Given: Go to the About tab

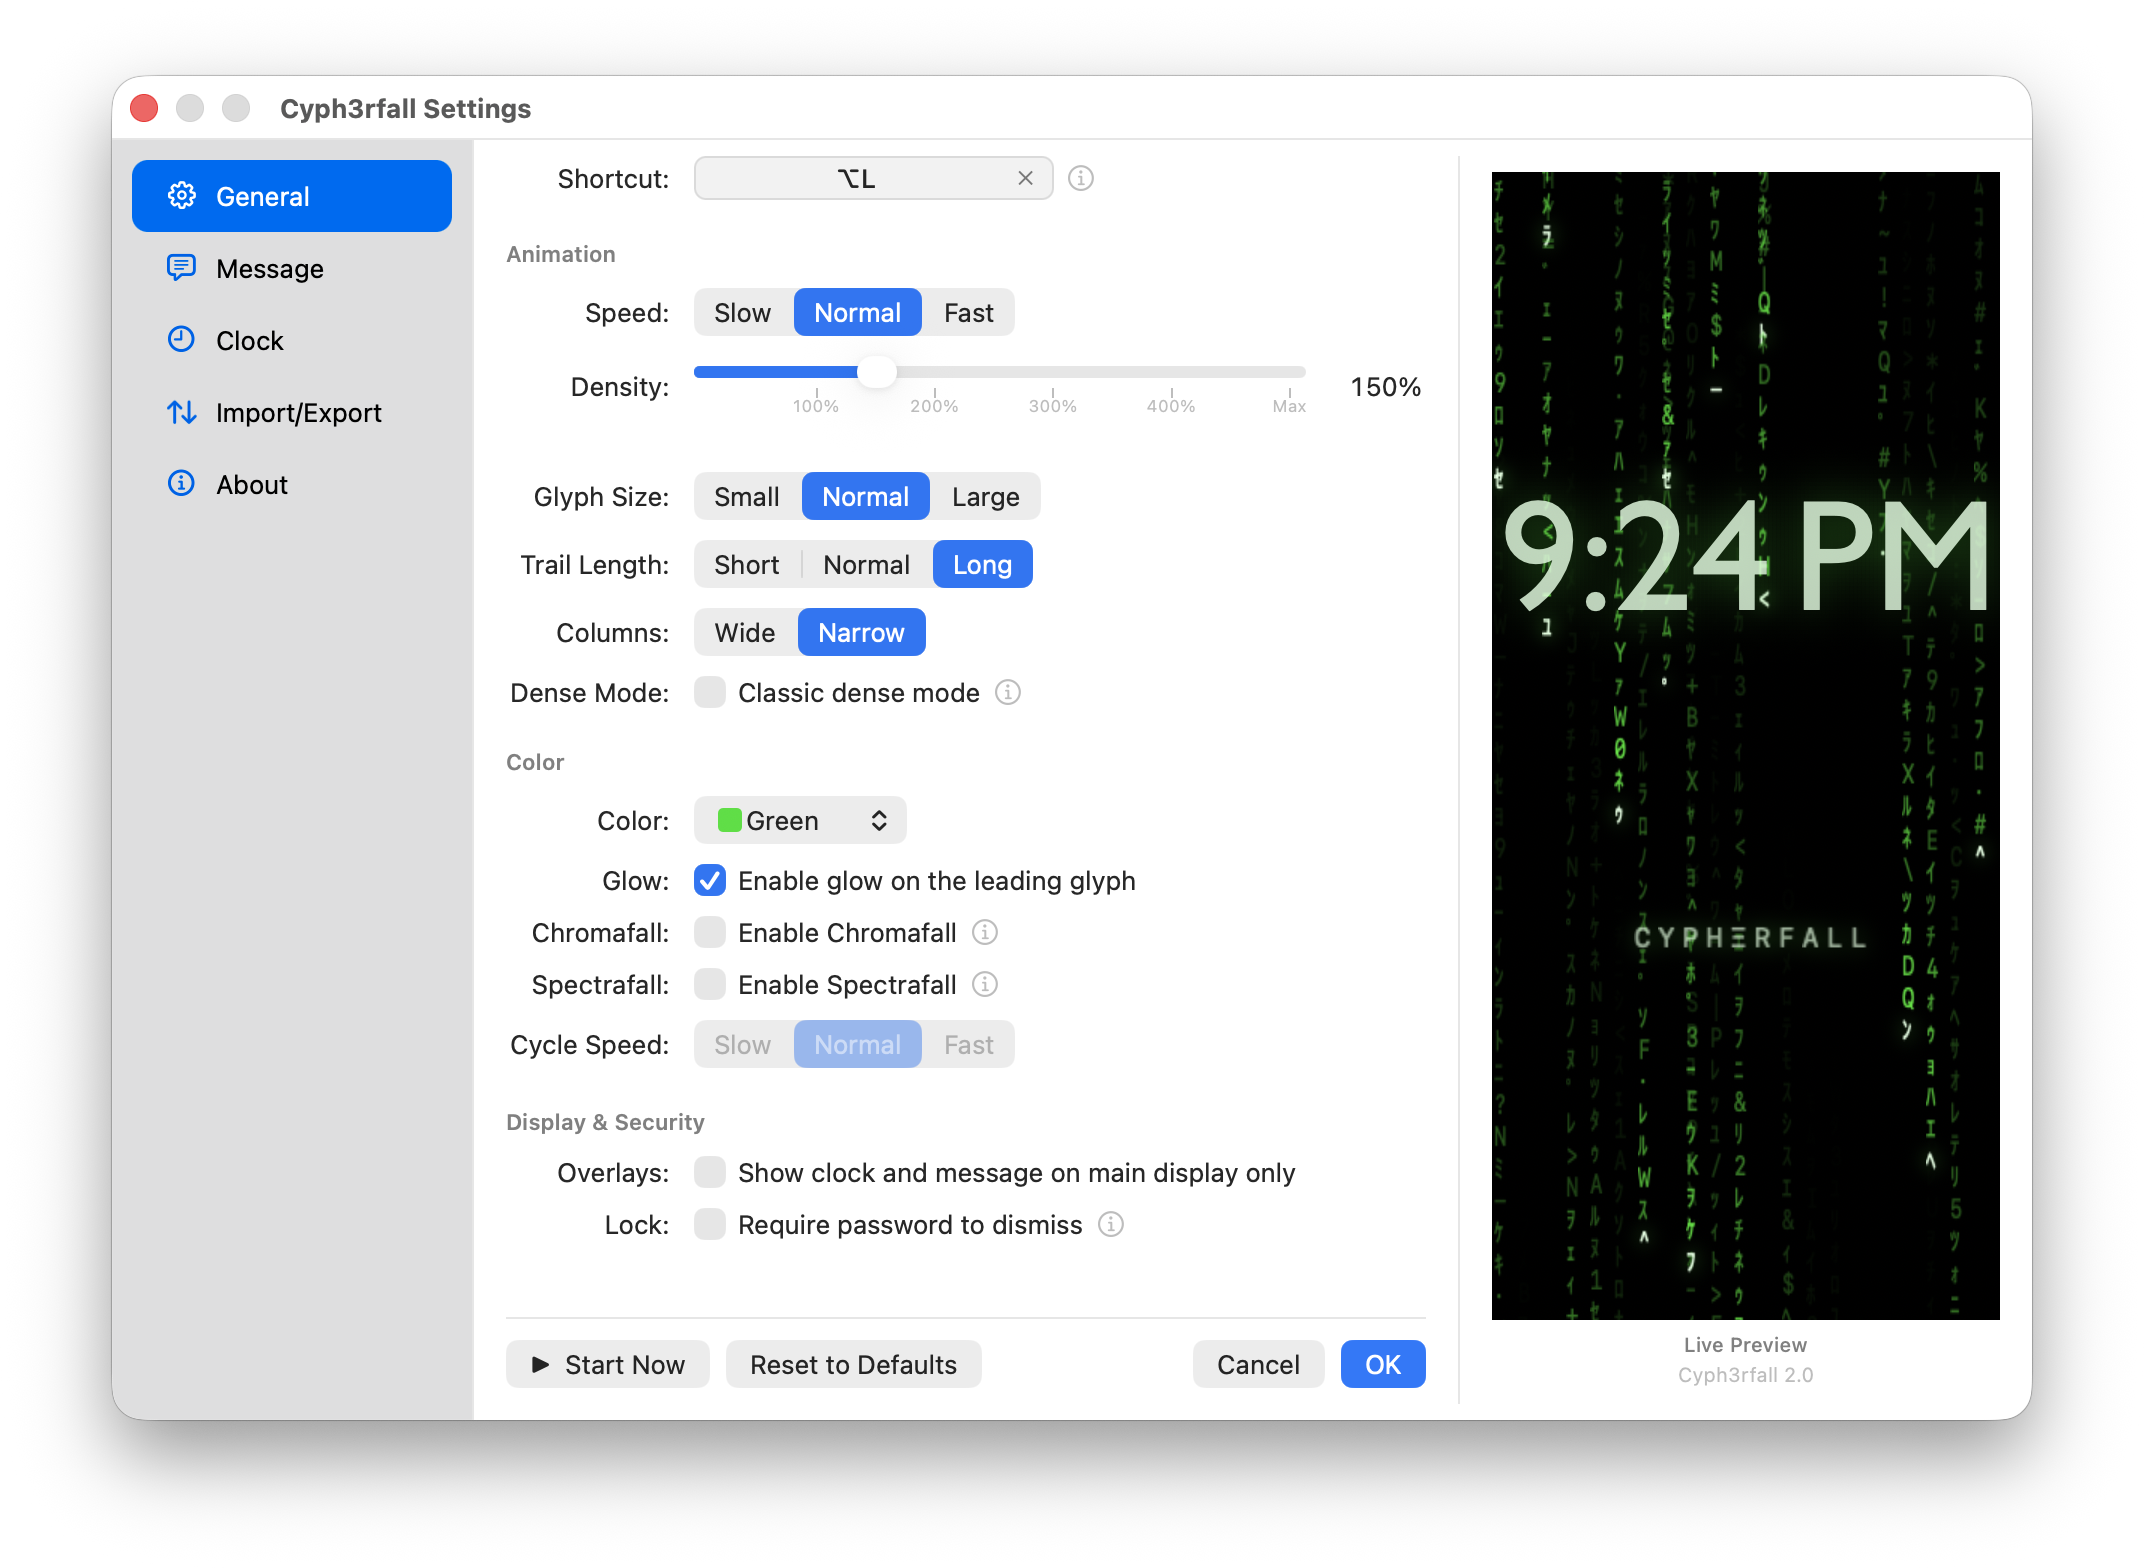Looking at the screenshot, I should (x=292, y=484).
